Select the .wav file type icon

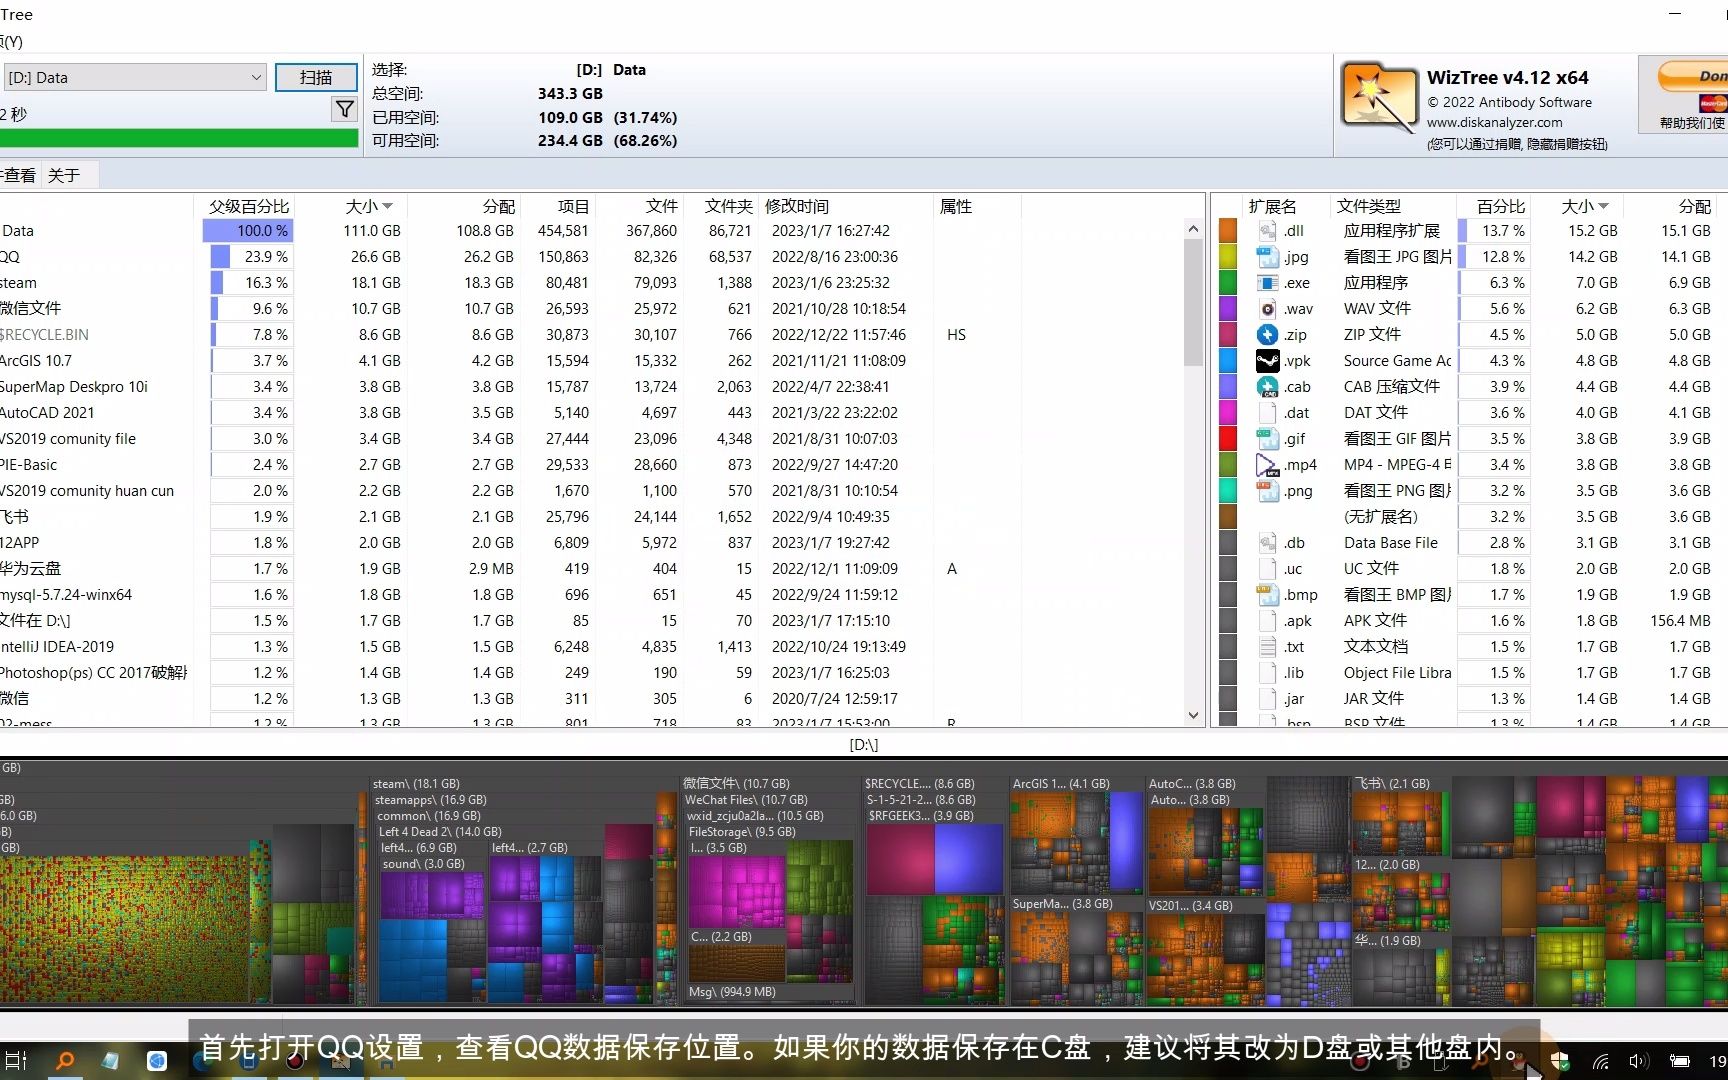tap(1268, 309)
